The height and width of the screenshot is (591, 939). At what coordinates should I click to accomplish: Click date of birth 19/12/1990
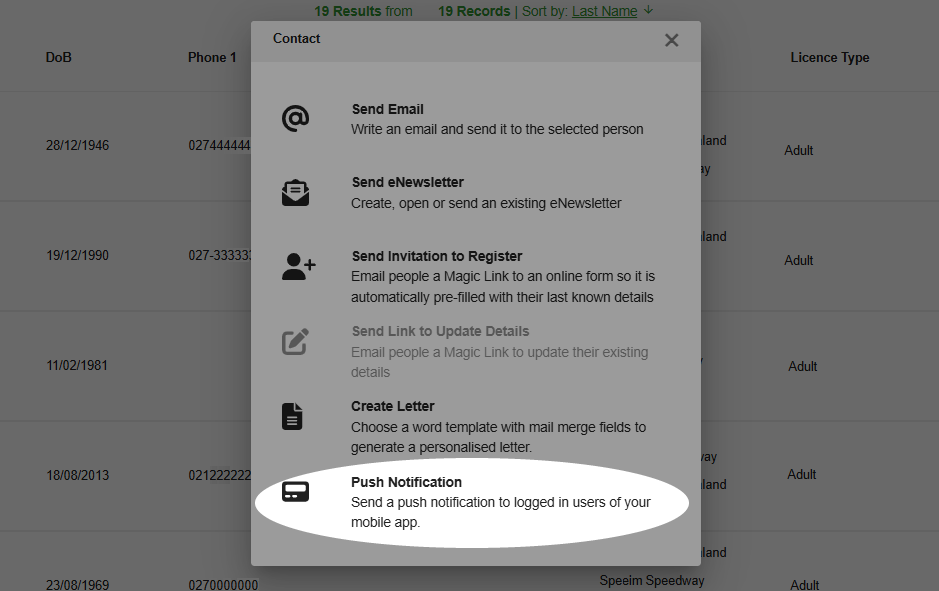point(78,256)
